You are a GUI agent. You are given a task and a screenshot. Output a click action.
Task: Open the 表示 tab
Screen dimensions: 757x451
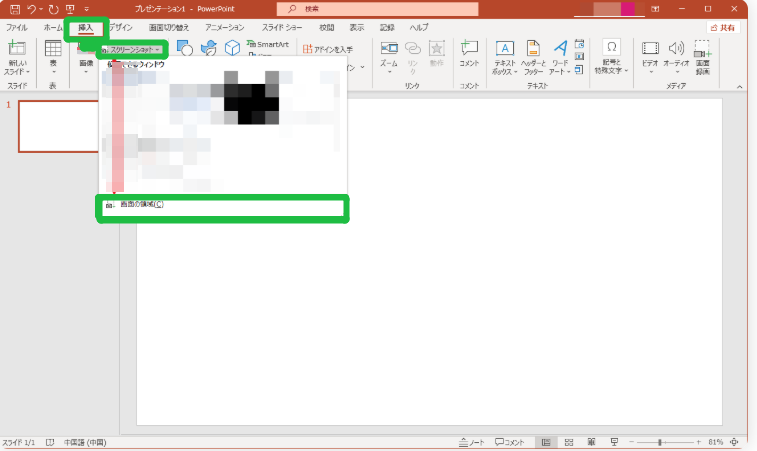[357, 28]
